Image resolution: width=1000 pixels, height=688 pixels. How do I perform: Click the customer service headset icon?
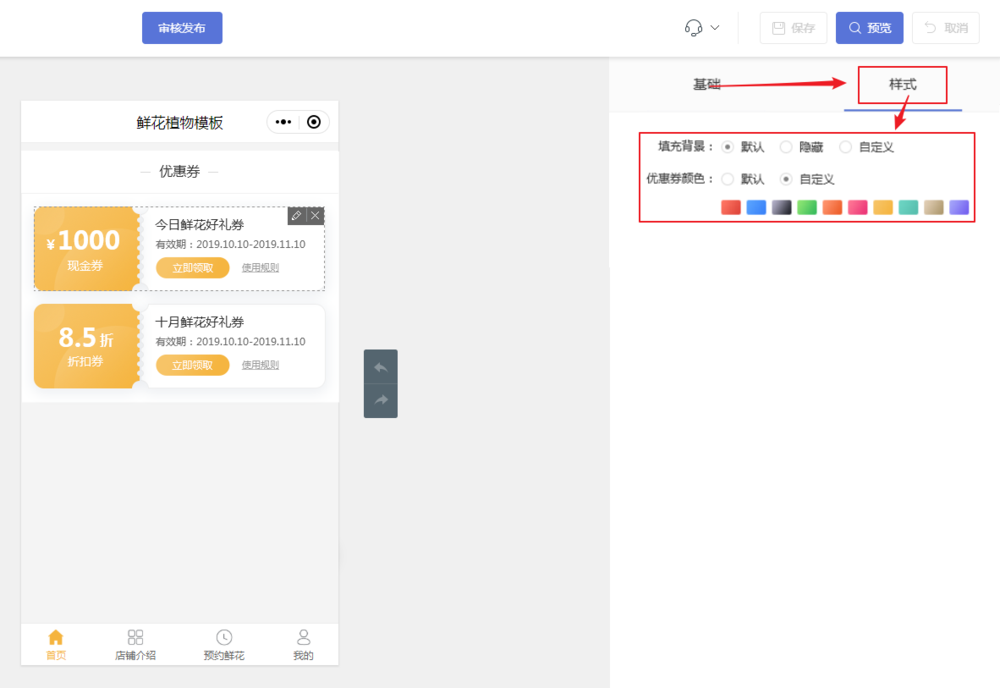(x=693, y=28)
